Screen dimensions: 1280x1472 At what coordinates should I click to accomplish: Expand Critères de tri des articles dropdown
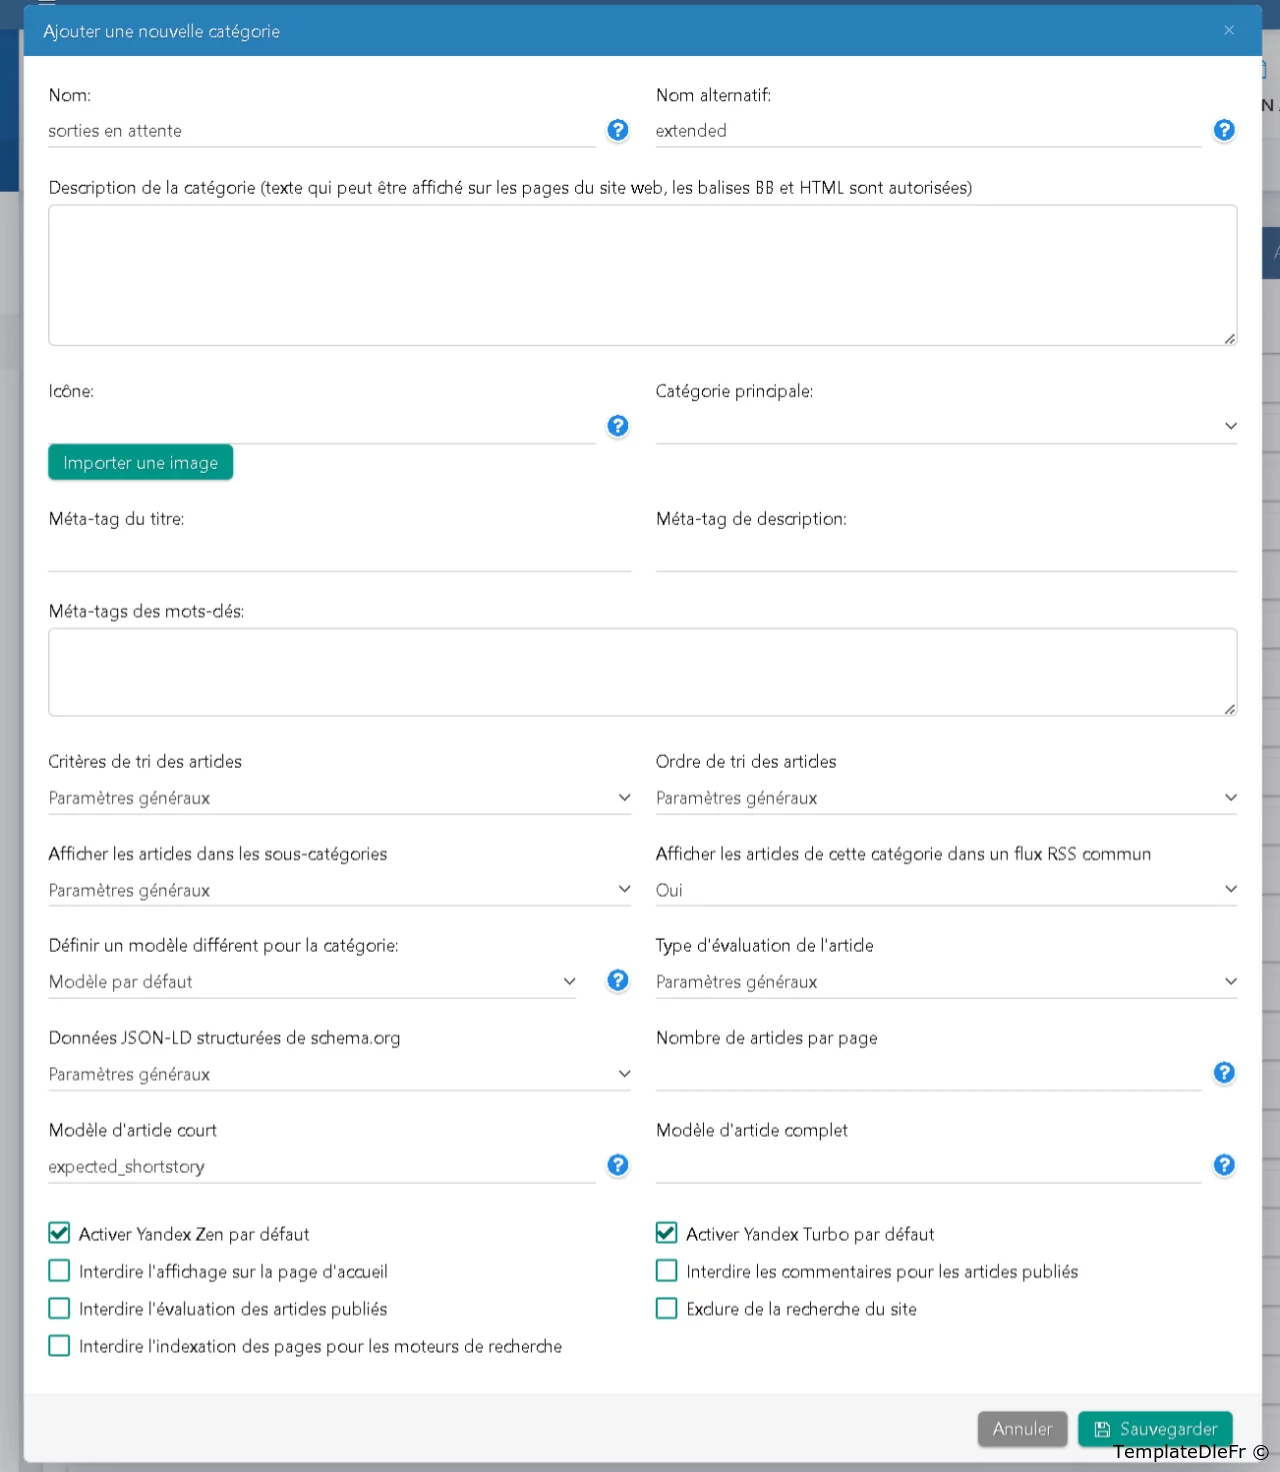coord(339,798)
